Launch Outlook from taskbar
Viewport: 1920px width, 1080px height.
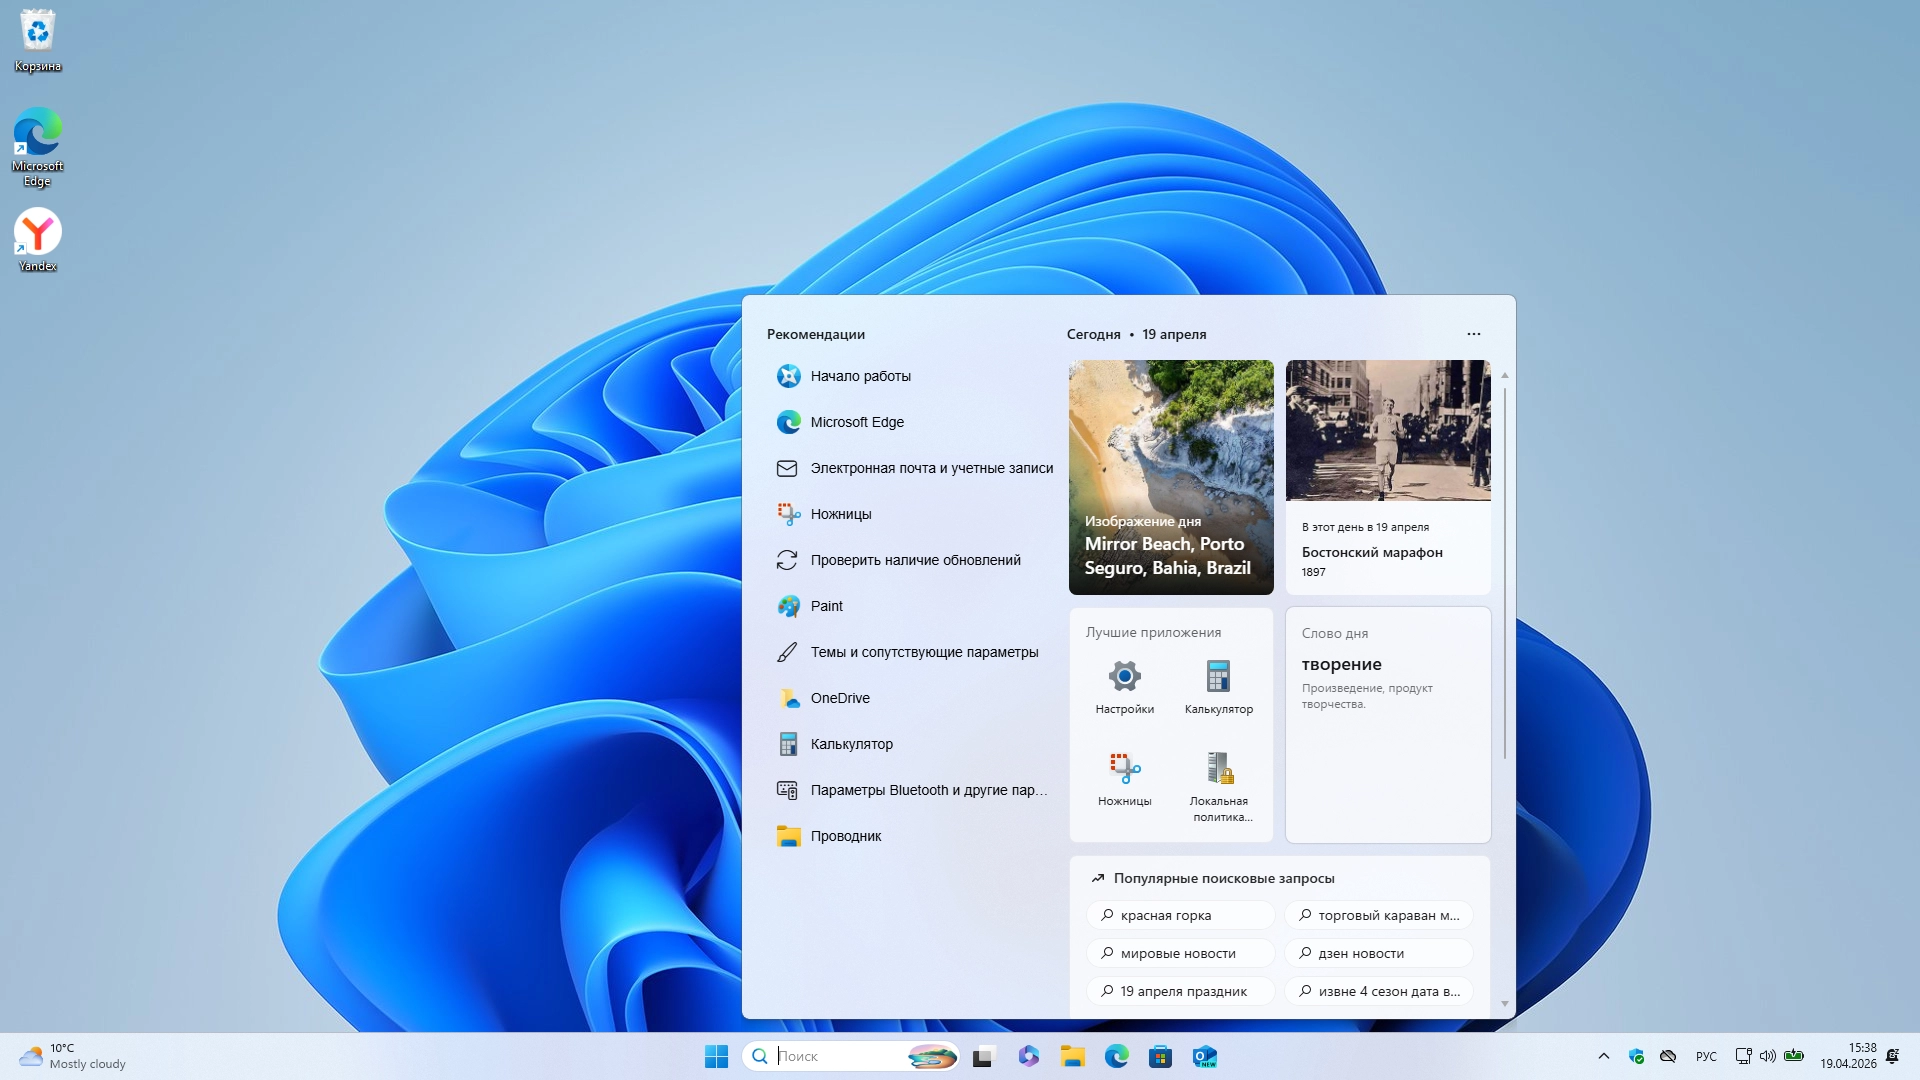(1204, 1056)
